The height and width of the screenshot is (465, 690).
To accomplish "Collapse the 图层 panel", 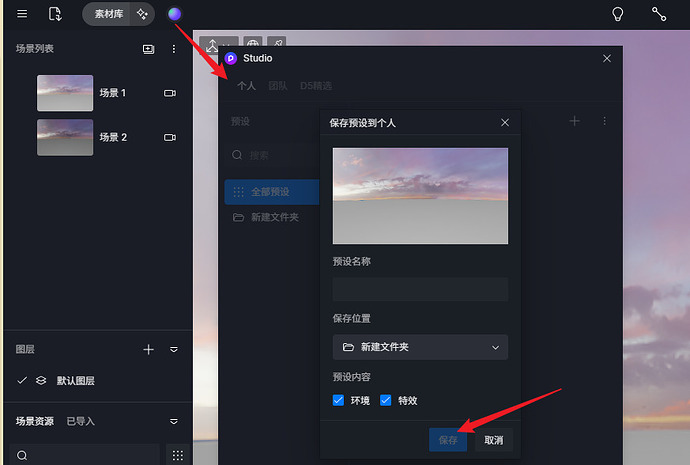I will [x=174, y=350].
